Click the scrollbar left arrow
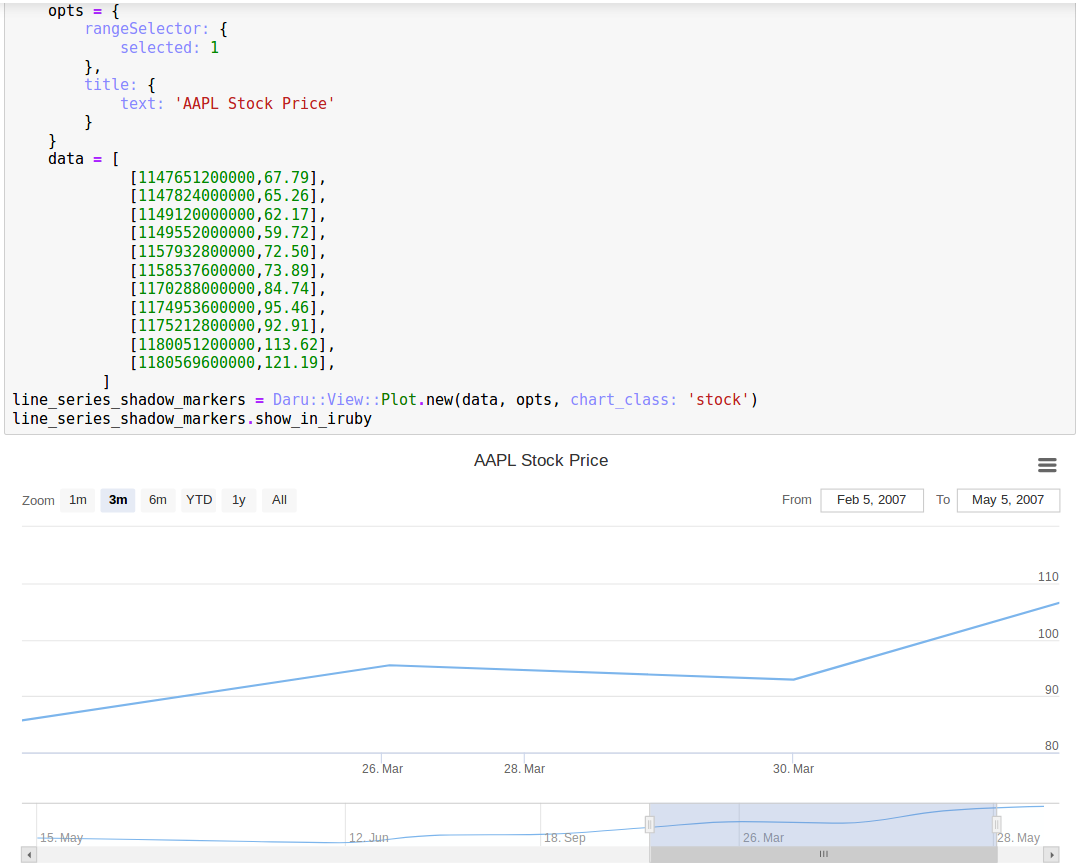Viewport: 1076px width, 864px height. click(29, 854)
